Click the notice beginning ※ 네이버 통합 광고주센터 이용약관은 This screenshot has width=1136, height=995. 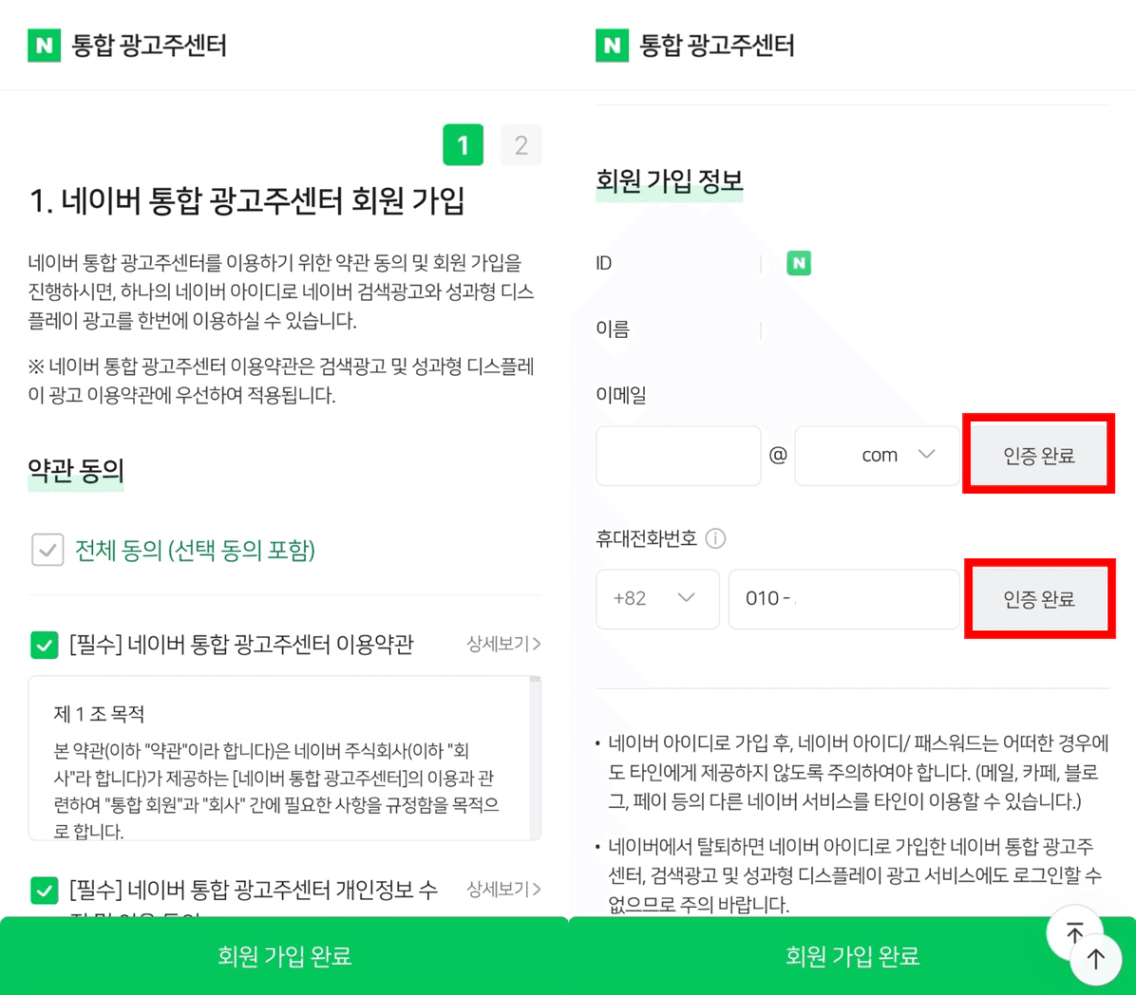[281, 380]
